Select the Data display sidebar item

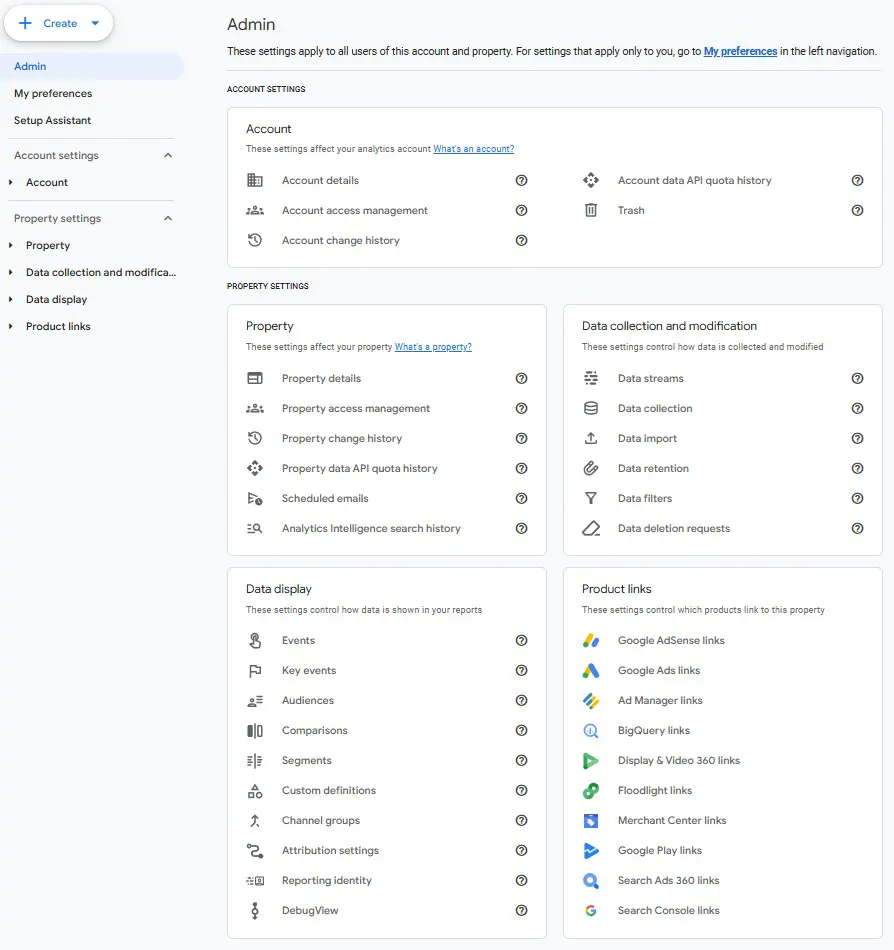coord(56,299)
